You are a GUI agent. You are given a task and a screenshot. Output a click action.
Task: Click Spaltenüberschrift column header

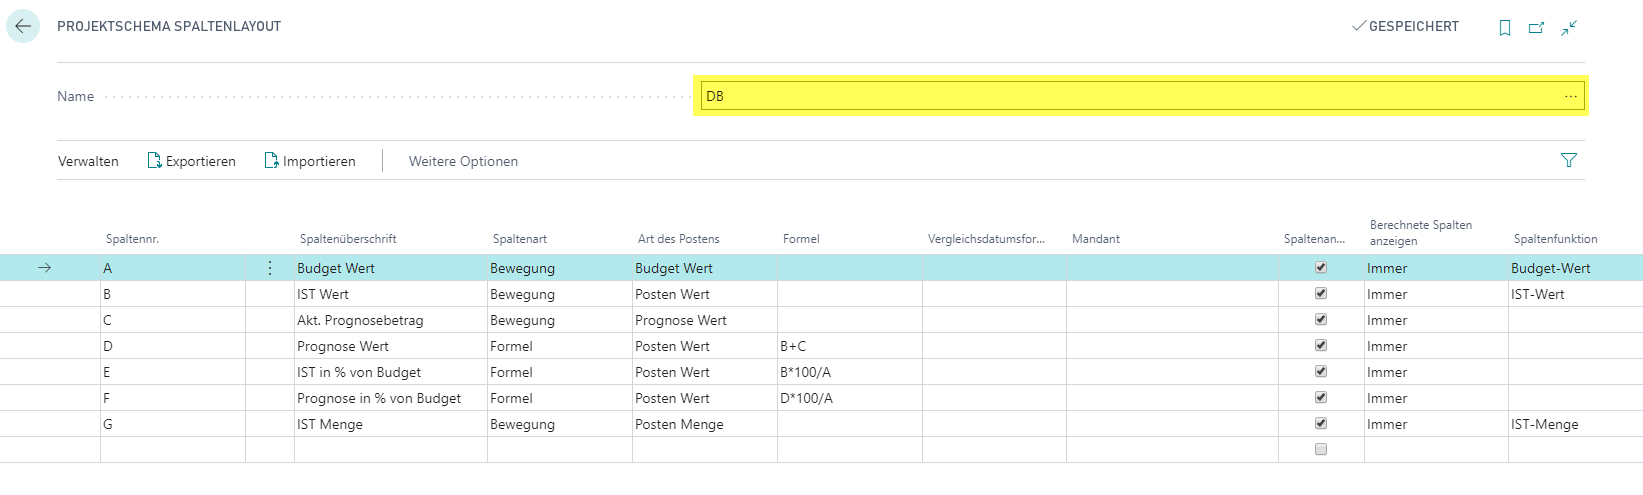coord(348,239)
